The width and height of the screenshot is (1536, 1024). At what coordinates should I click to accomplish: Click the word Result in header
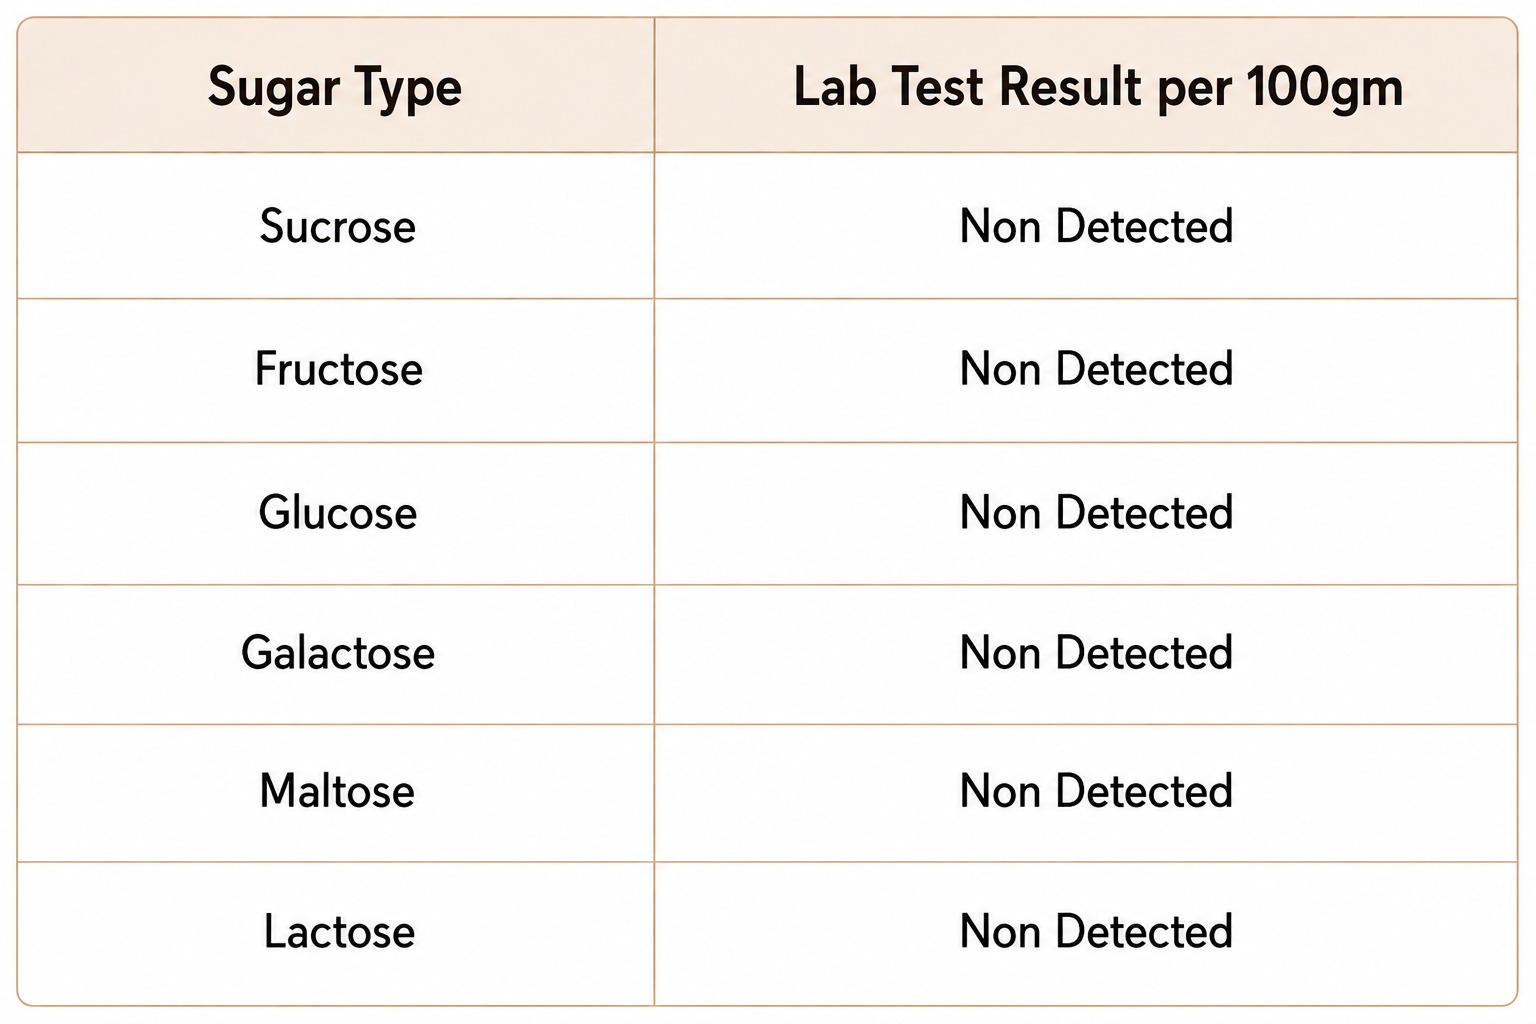(x=1069, y=86)
